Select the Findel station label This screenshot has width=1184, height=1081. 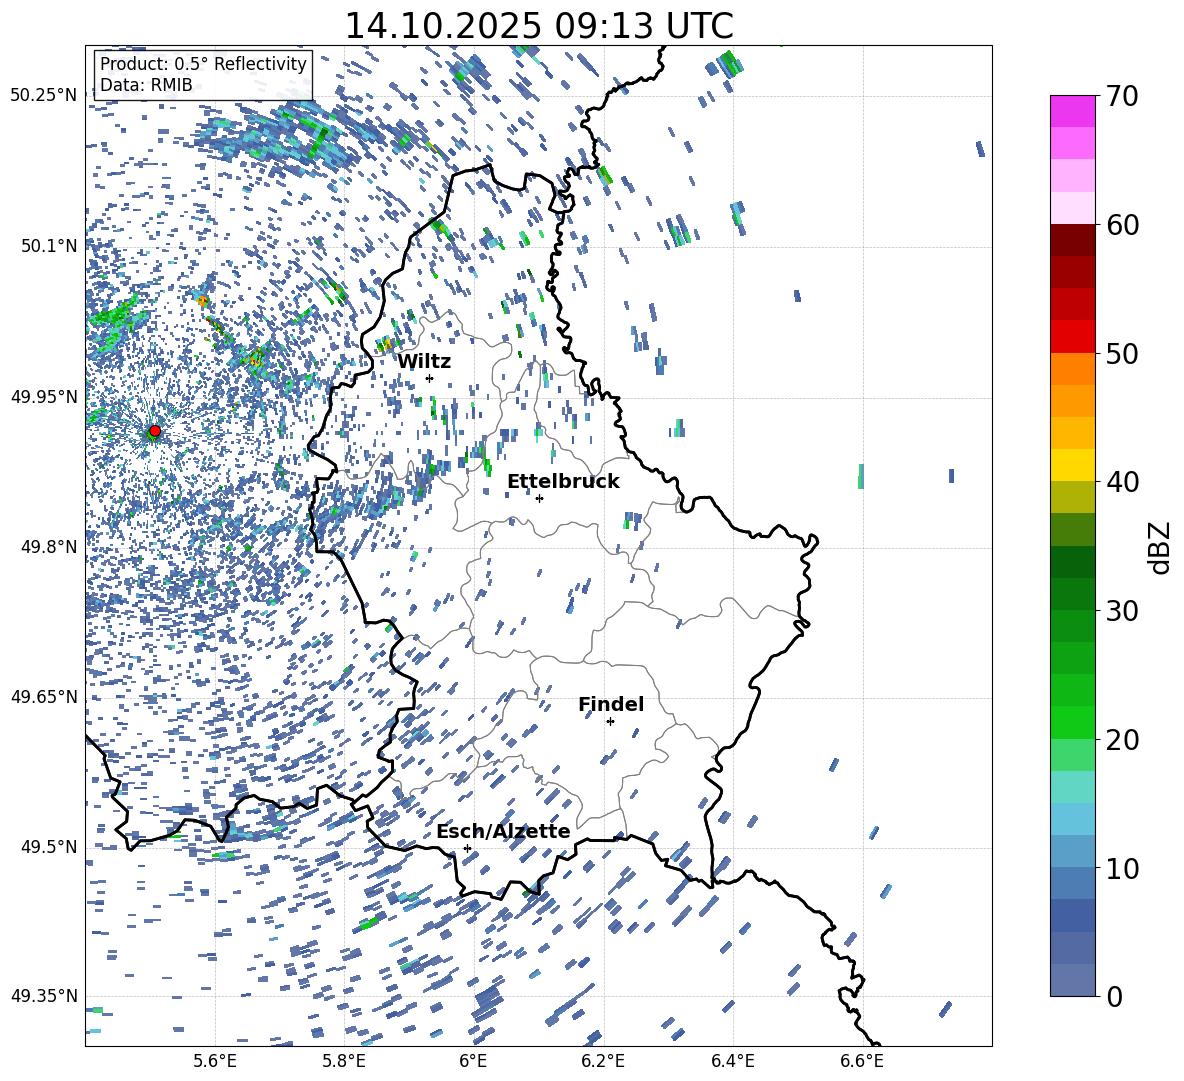click(611, 704)
